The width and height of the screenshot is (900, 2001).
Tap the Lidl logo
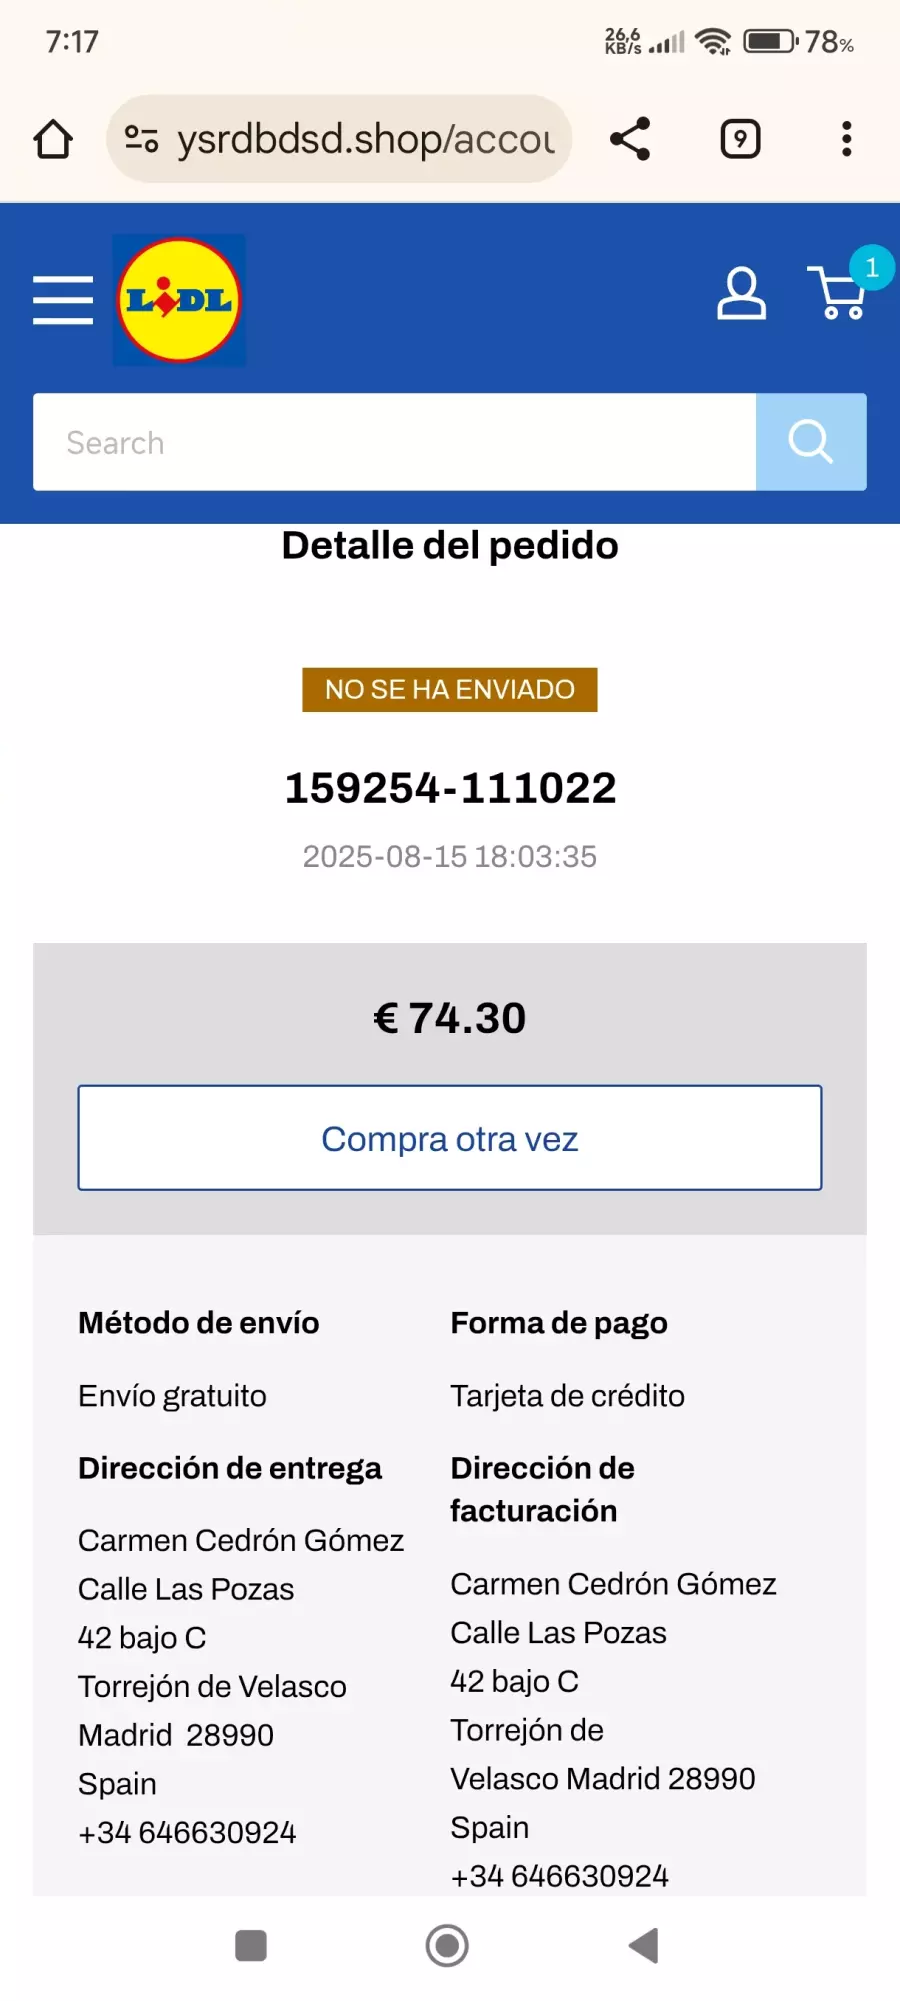pos(179,300)
